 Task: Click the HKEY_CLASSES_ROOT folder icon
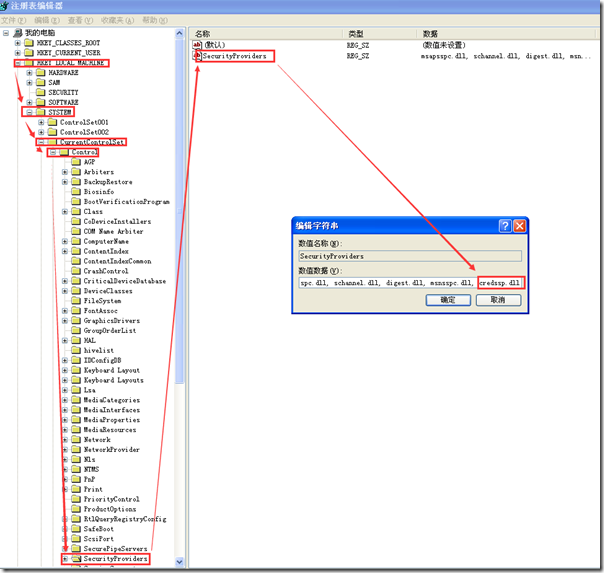coord(29,43)
